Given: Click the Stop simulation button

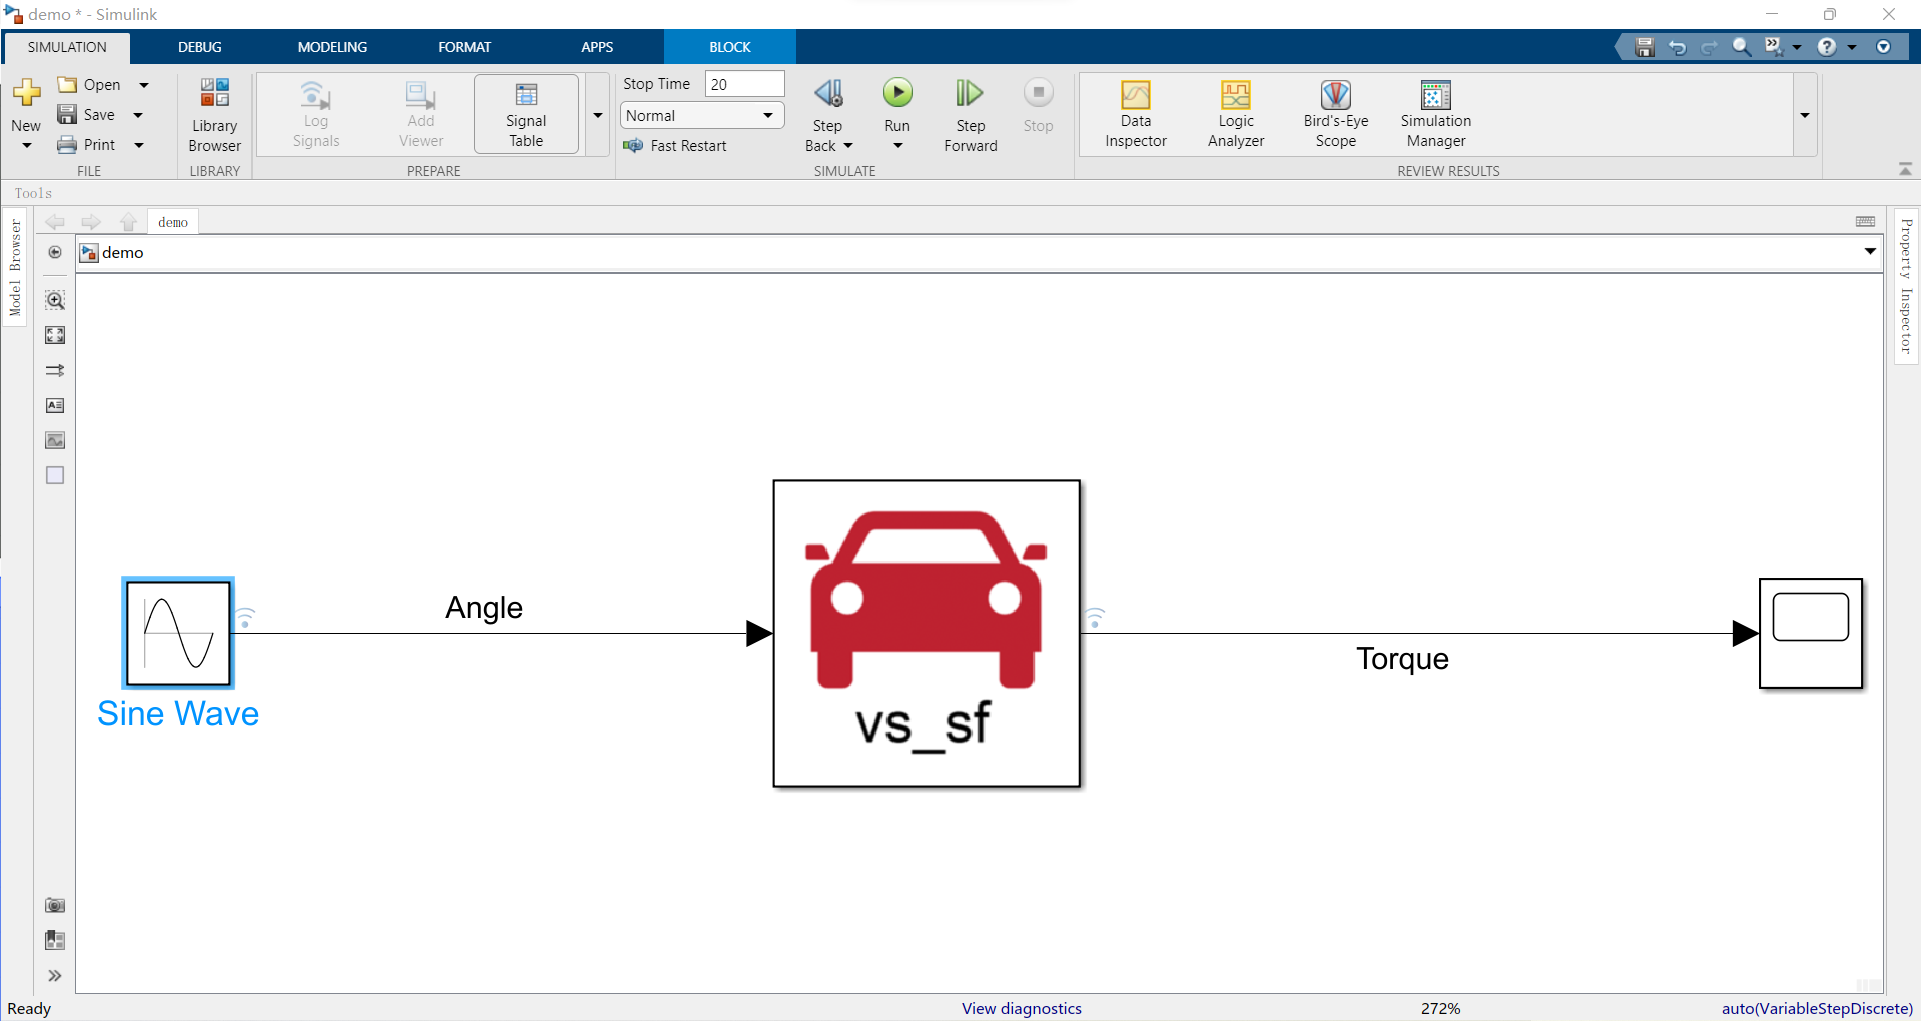Looking at the screenshot, I should pyautogui.click(x=1038, y=105).
